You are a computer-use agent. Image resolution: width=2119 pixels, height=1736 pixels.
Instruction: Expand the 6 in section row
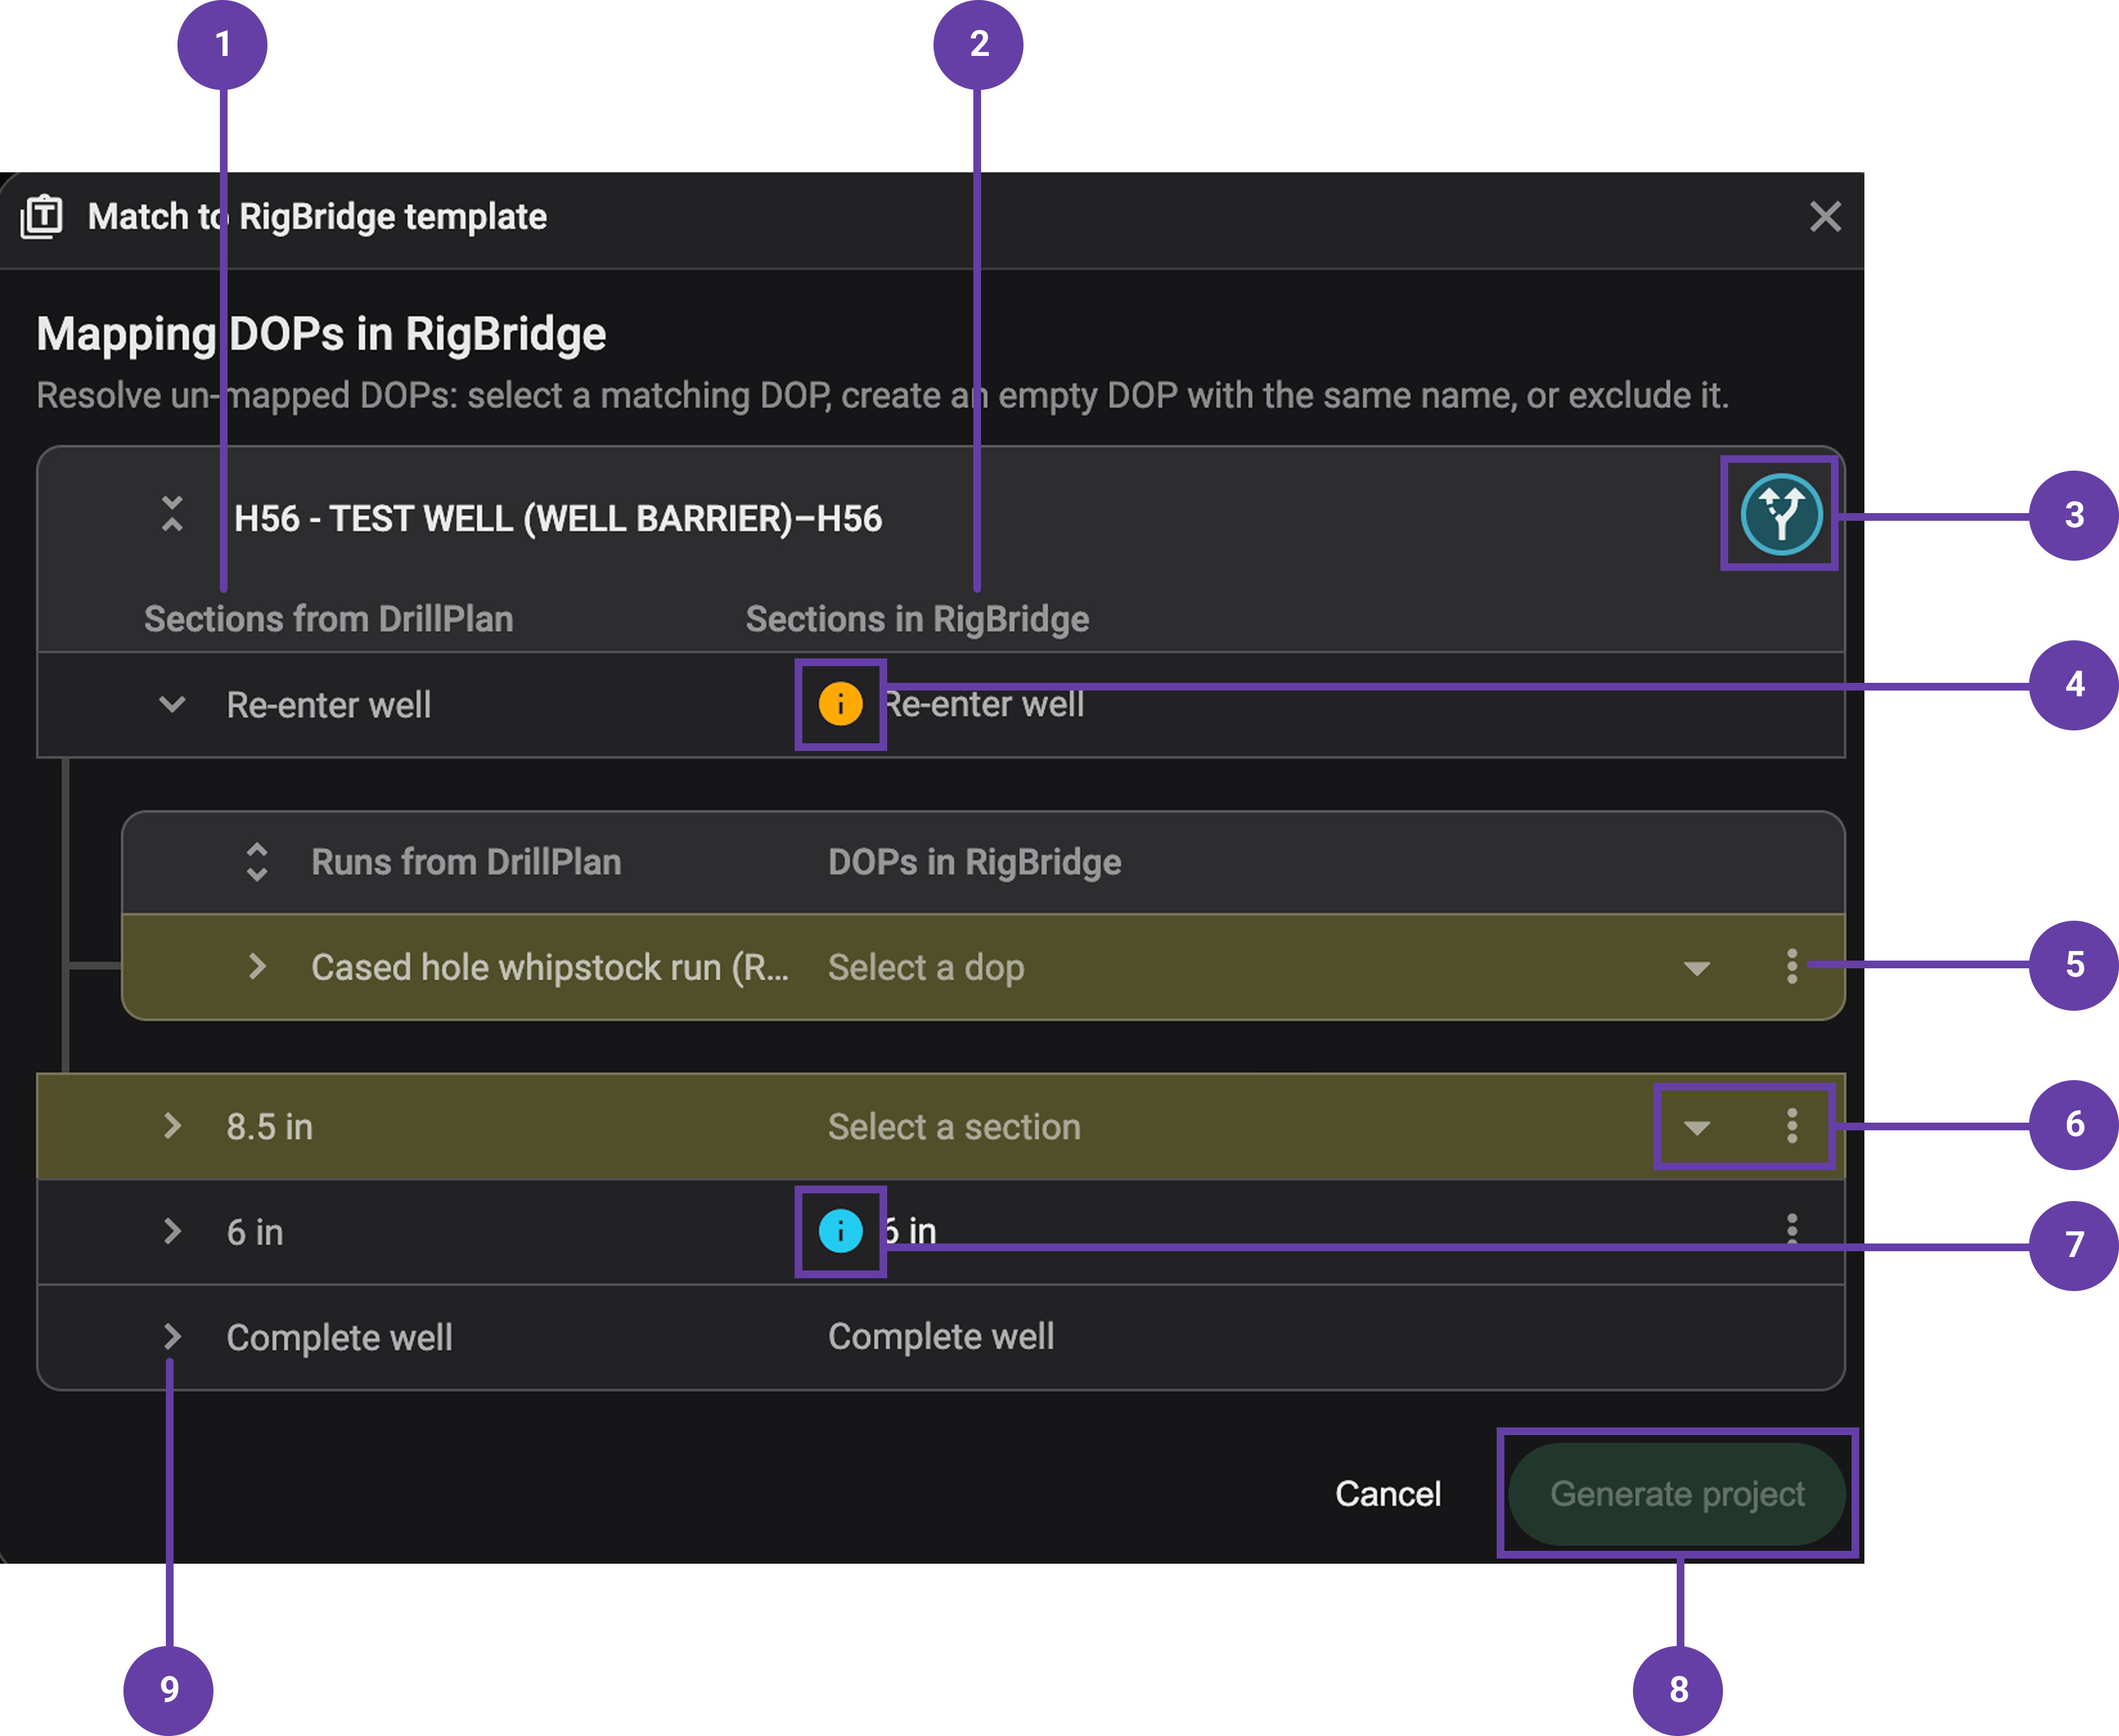(172, 1231)
